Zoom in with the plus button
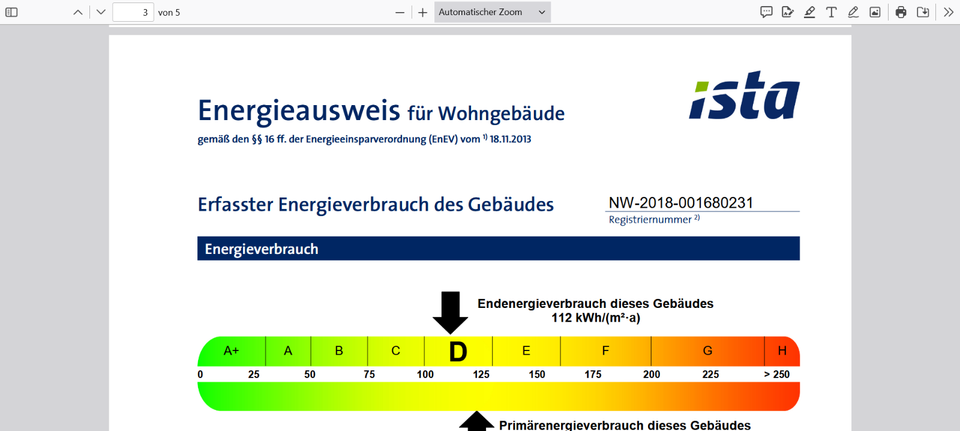The height and width of the screenshot is (431, 960). (422, 12)
